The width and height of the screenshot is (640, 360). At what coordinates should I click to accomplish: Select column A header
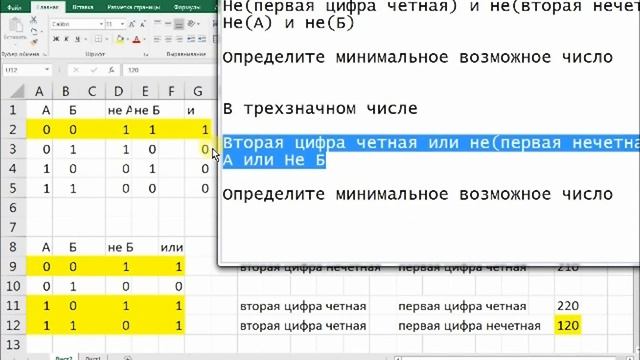click(x=39, y=91)
